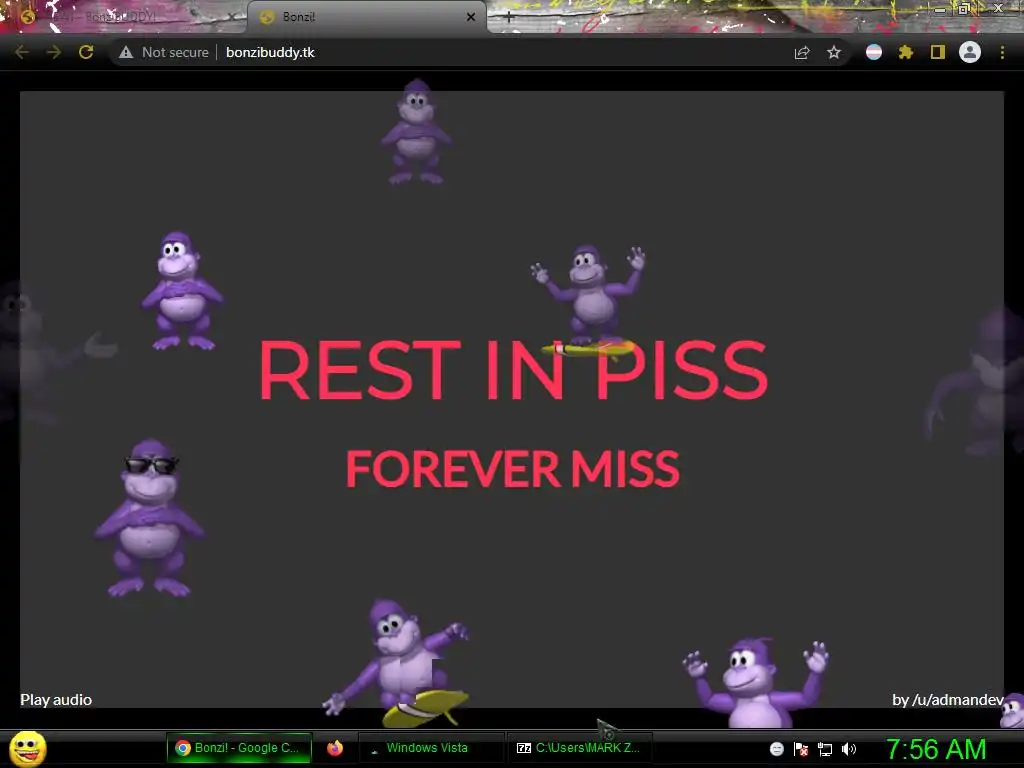
Task: Open the network tray icon
Action: point(825,749)
